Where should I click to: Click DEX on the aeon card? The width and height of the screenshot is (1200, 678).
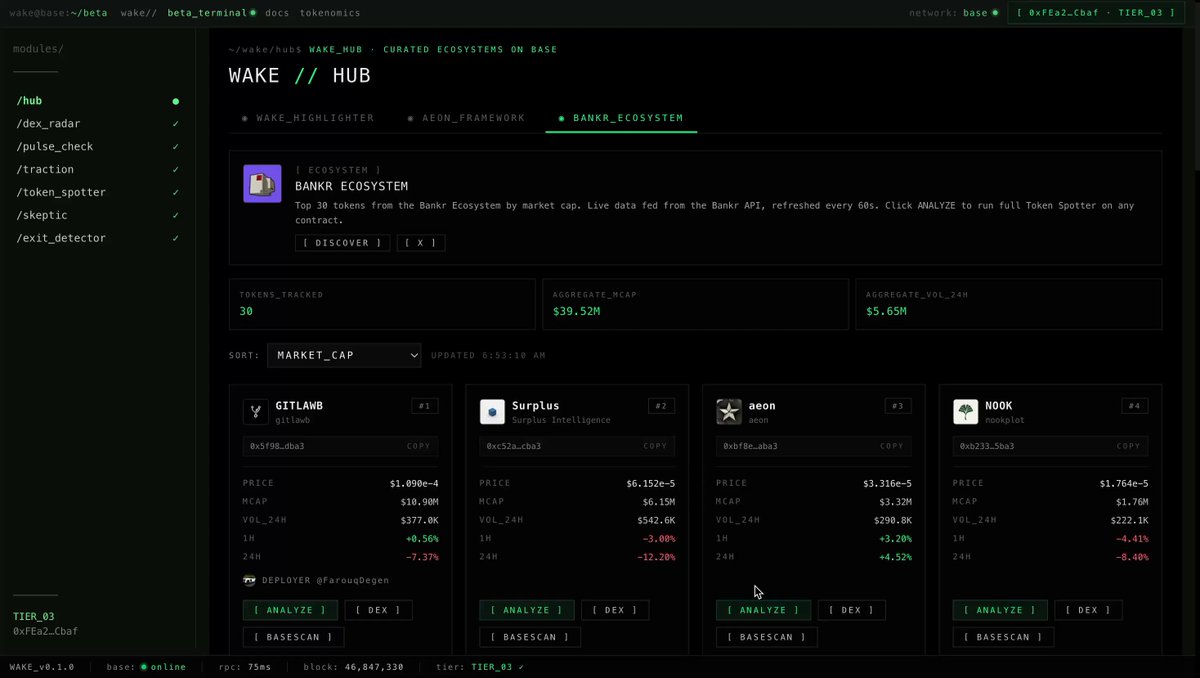point(852,610)
